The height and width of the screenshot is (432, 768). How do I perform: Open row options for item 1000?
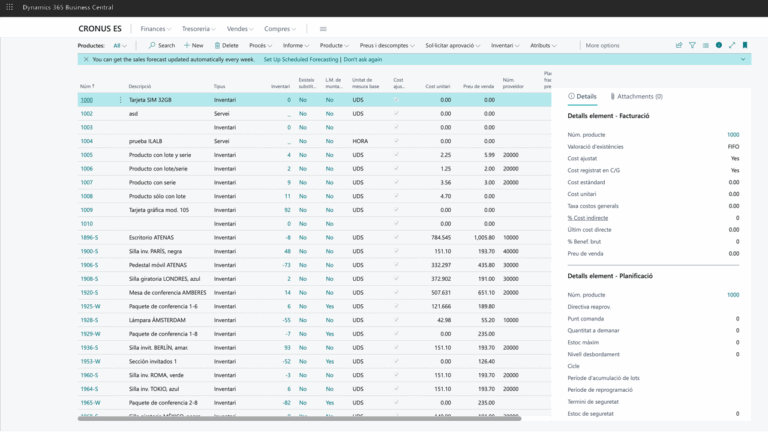120,100
